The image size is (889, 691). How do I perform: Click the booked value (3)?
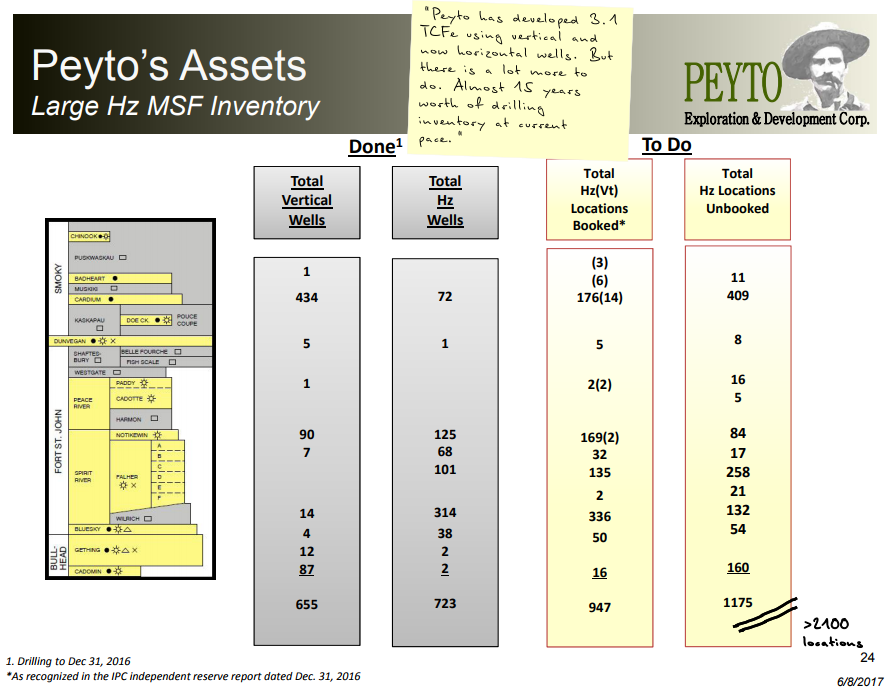coord(599,262)
